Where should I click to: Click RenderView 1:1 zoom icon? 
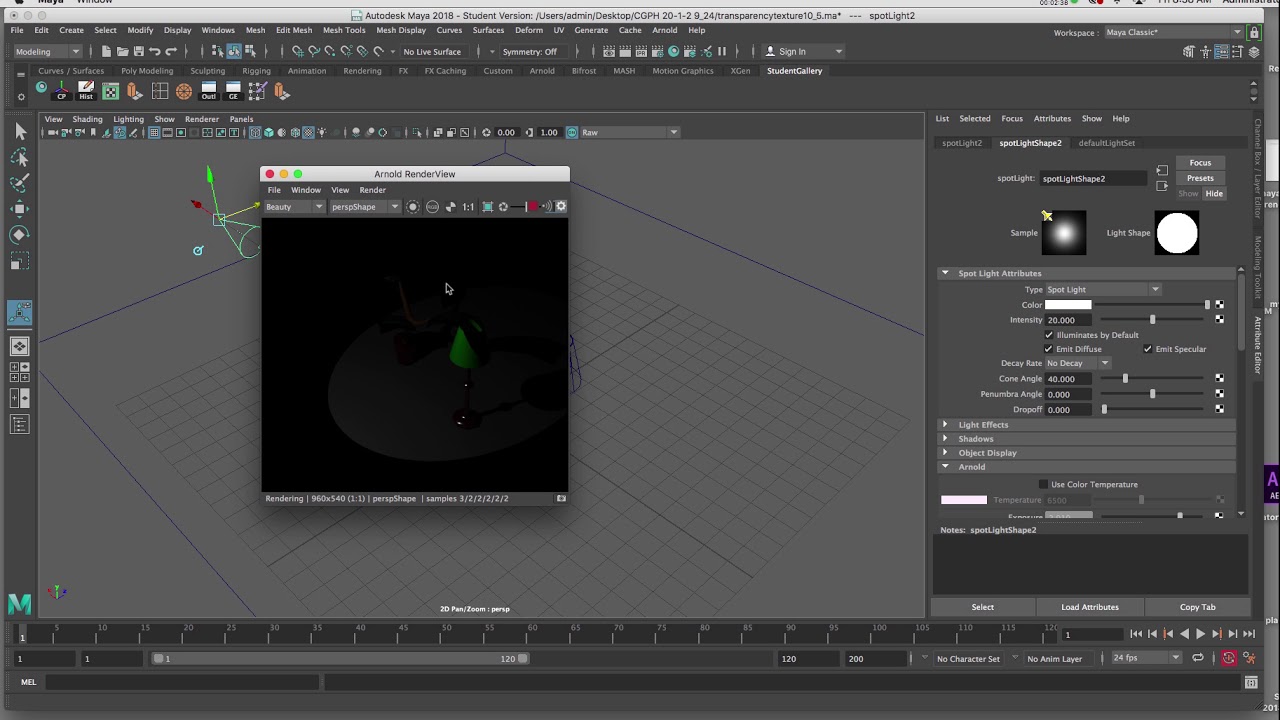[468, 207]
